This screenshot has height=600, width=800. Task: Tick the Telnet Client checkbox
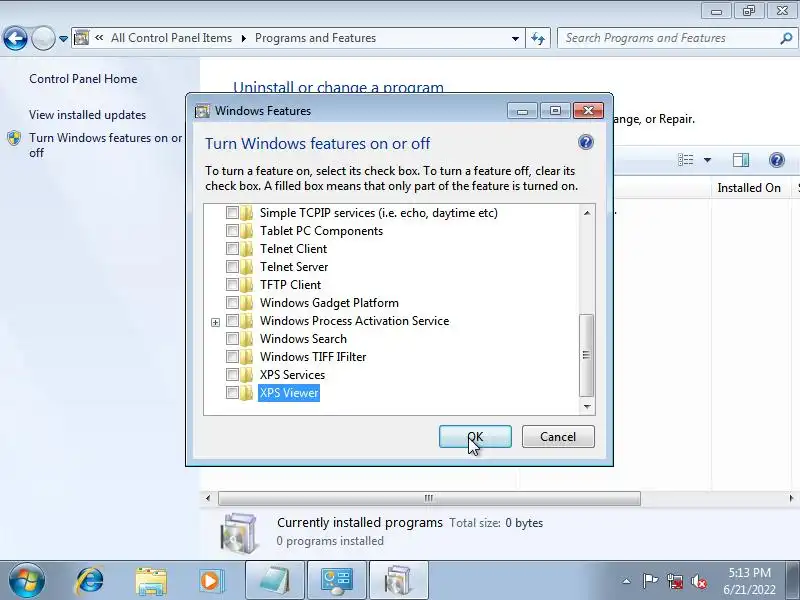click(232, 248)
